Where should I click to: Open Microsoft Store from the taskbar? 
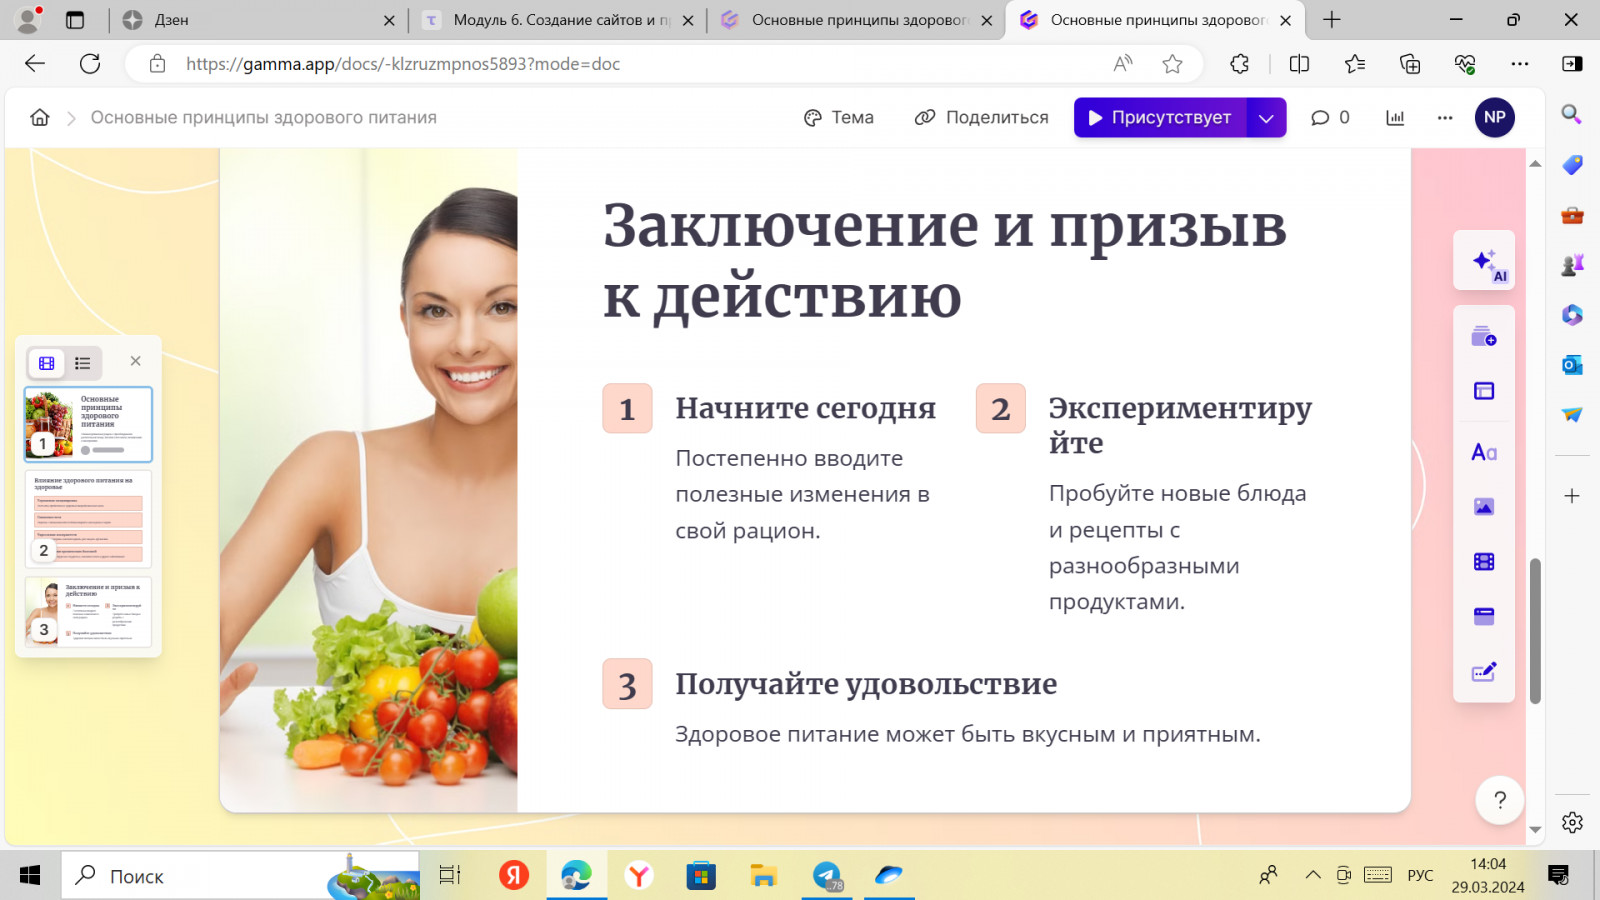tap(701, 876)
